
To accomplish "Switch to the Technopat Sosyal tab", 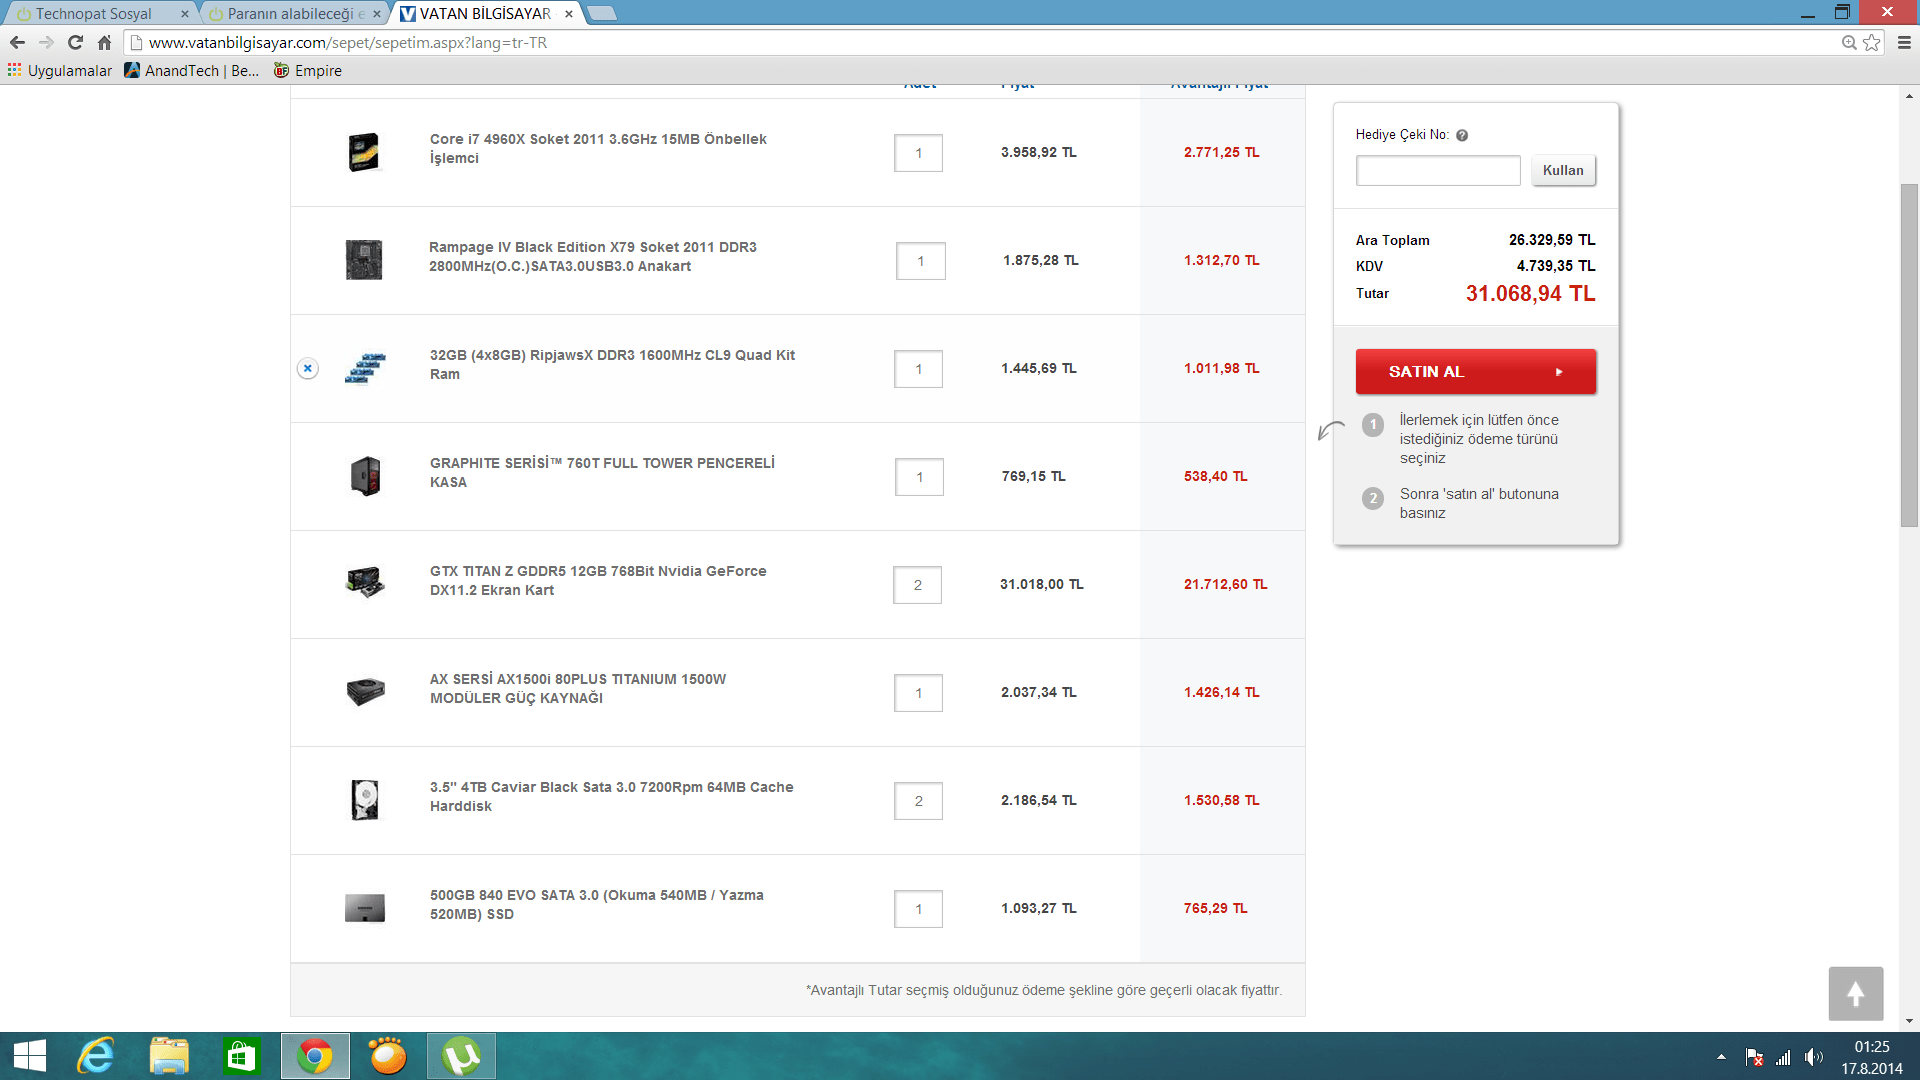I will [94, 13].
